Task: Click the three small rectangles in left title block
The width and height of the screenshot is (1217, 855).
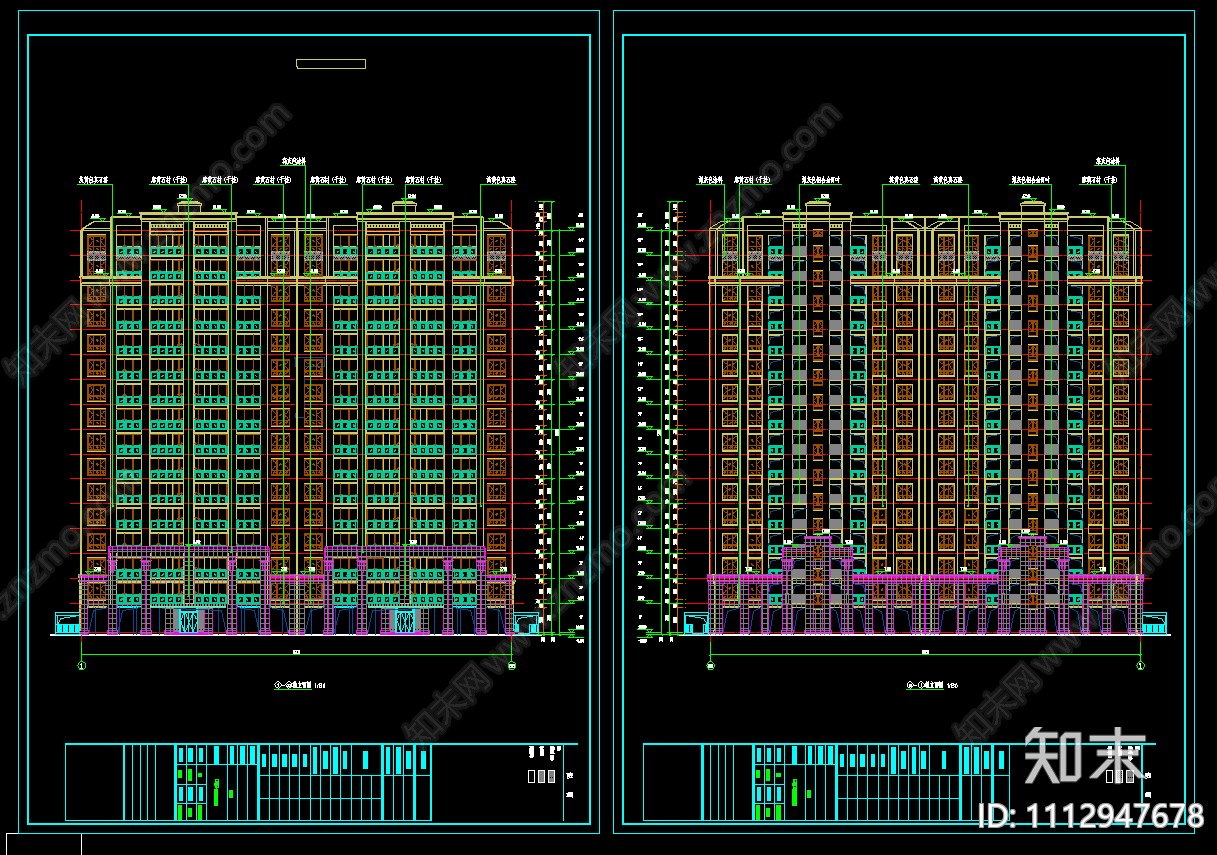Action: [x=540, y=776]
